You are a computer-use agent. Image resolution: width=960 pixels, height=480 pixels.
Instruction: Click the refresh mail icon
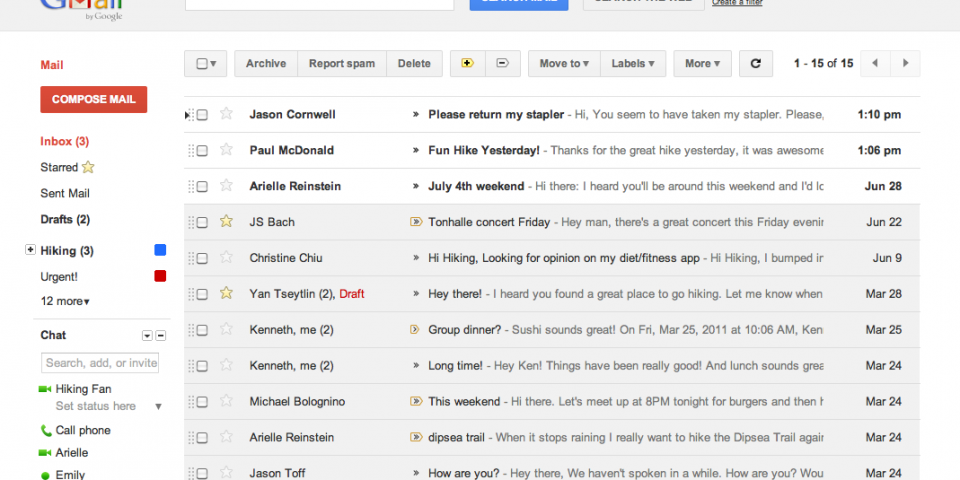click(755, 64)
